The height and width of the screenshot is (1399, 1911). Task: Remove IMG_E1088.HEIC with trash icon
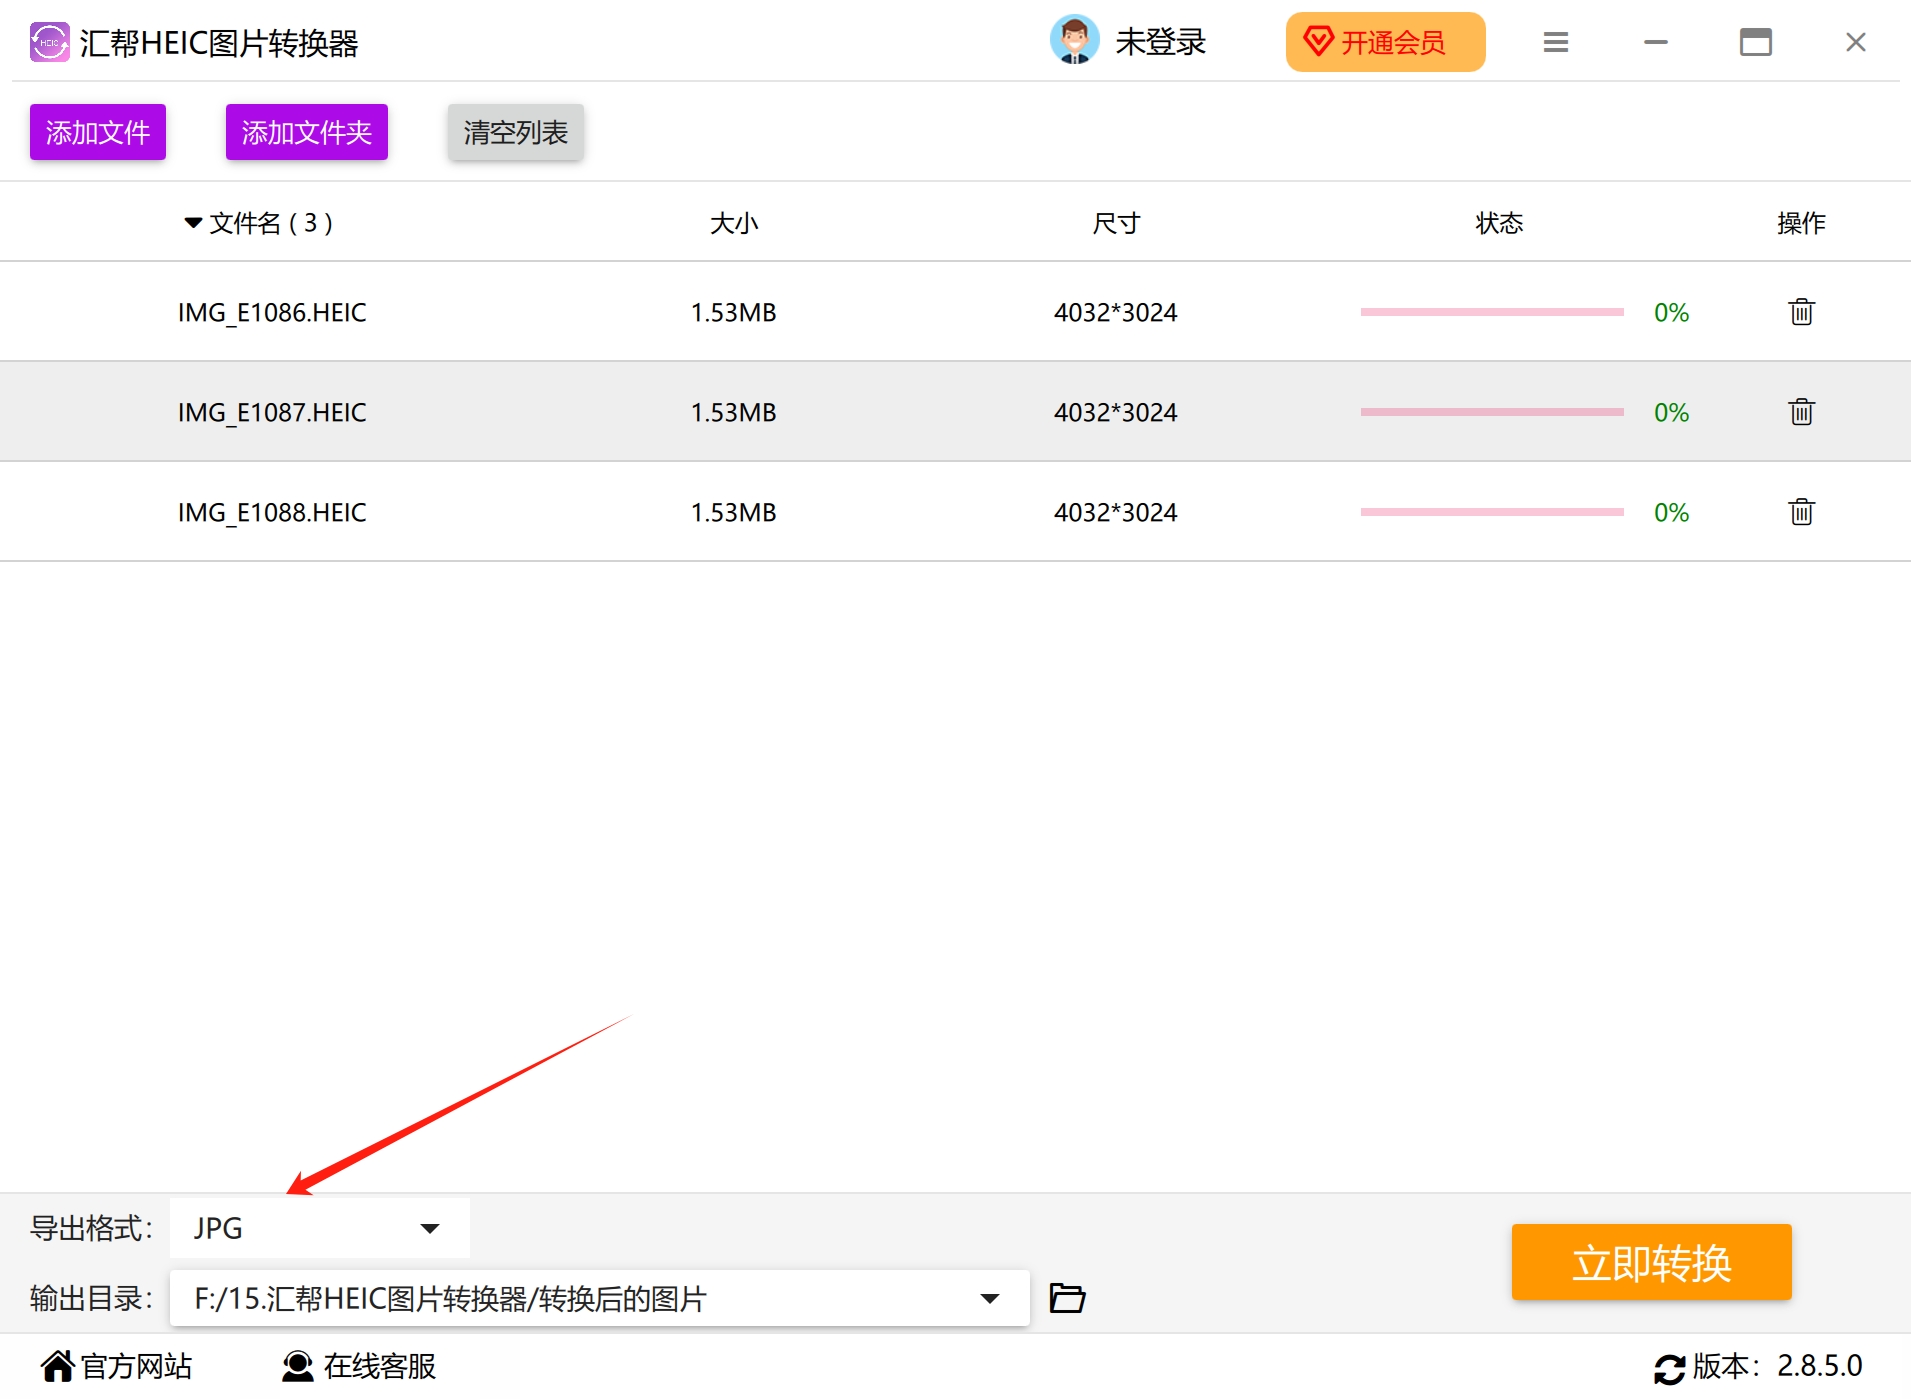1801,512
